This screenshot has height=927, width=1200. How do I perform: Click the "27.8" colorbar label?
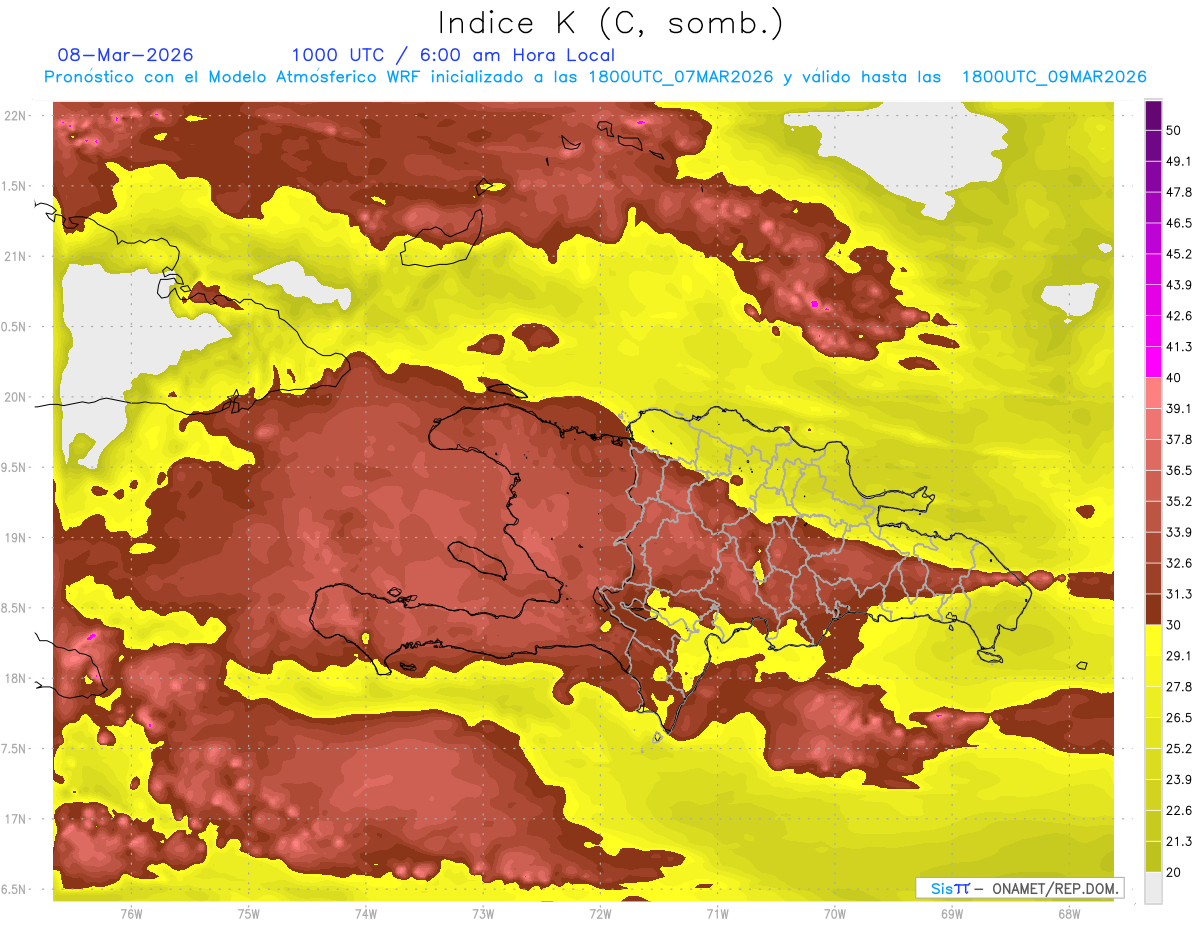tap(1179, 686)
